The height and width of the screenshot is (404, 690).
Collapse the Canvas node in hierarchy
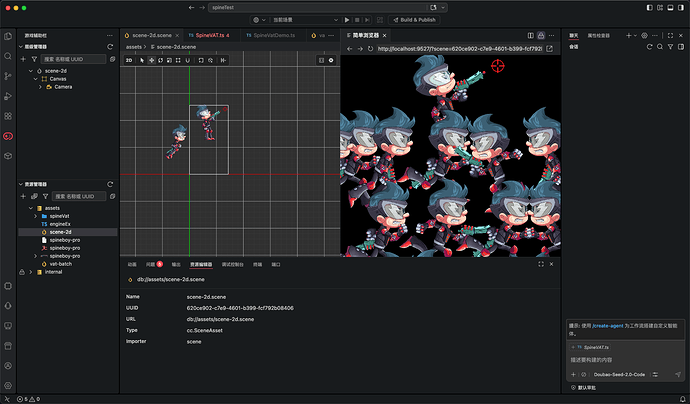pos(36,79)
